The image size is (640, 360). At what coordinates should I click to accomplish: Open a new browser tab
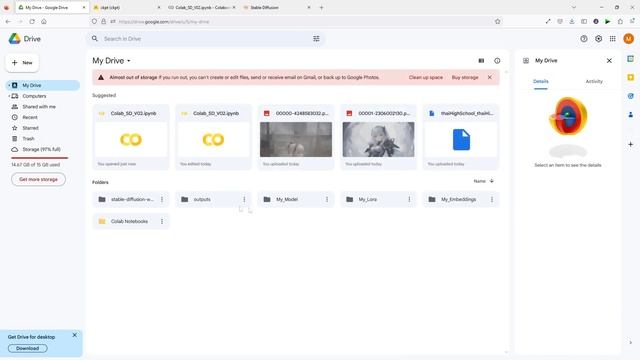tap(321, 7)
